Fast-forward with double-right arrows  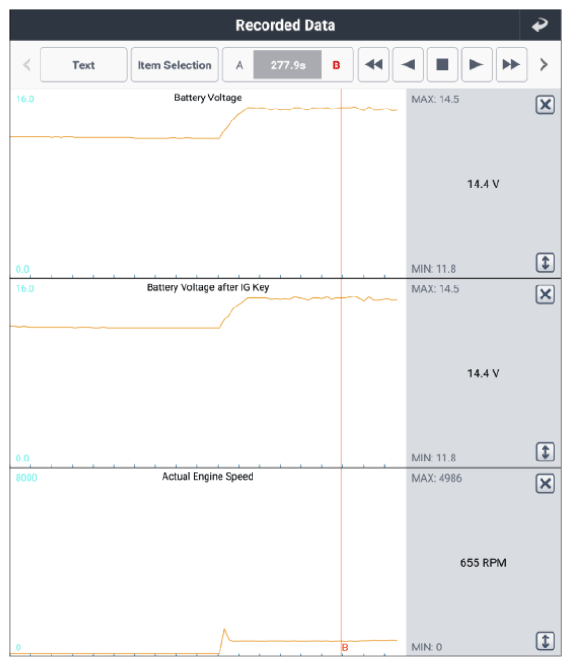pyautogui.click(x=512, y=65)
